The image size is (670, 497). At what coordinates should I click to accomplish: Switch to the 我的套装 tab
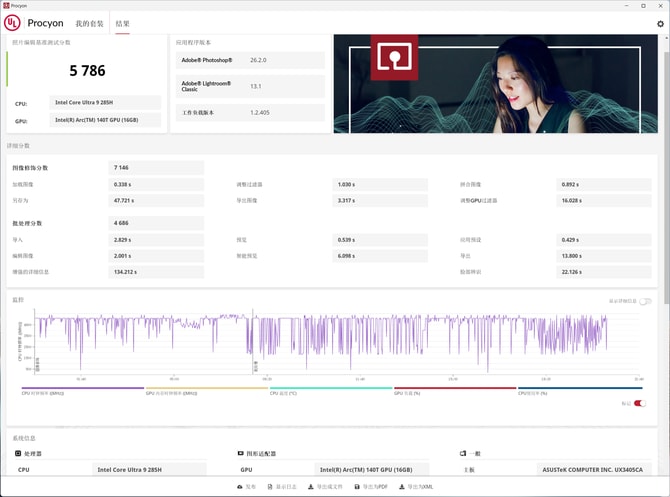coord(90,23)
